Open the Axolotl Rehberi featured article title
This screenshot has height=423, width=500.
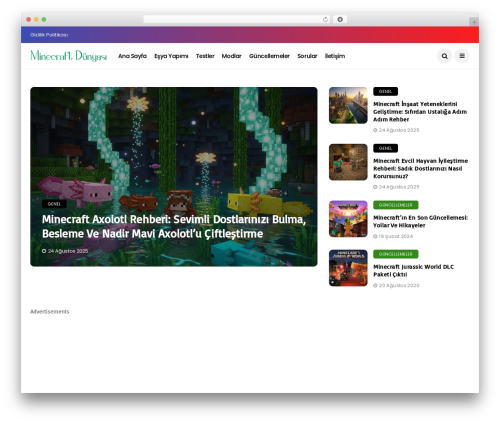pyautogui.click(x=174, y=226)
